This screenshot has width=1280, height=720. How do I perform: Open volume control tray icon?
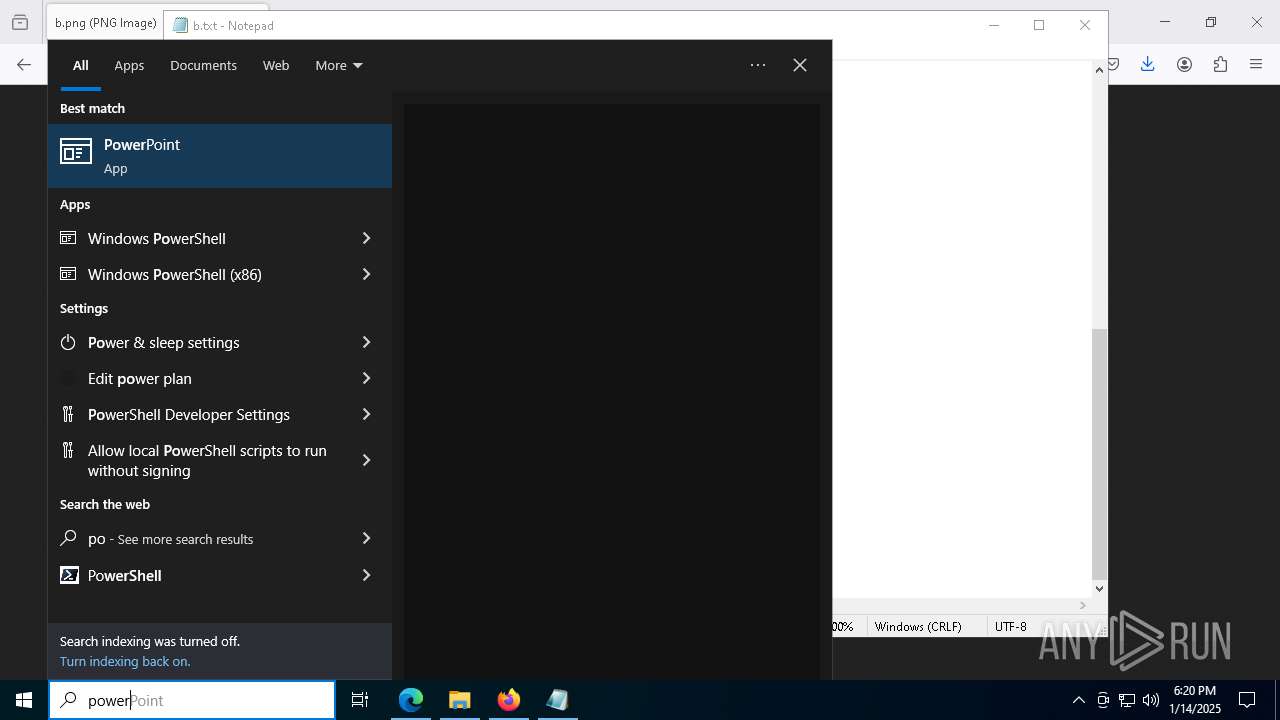click(x=1151, y=700)
